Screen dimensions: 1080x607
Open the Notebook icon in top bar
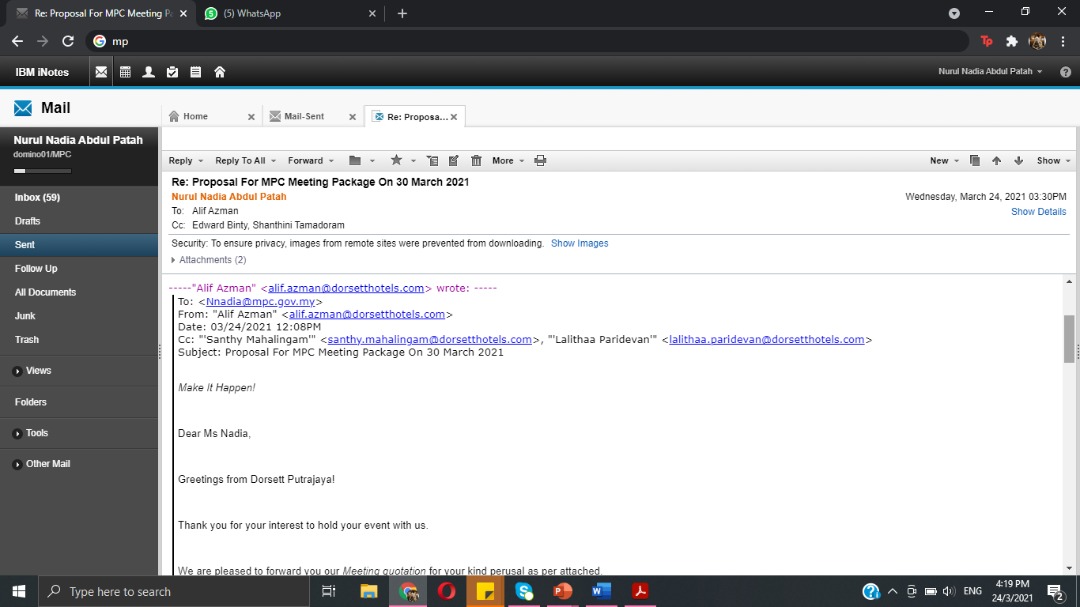point(196,72)
